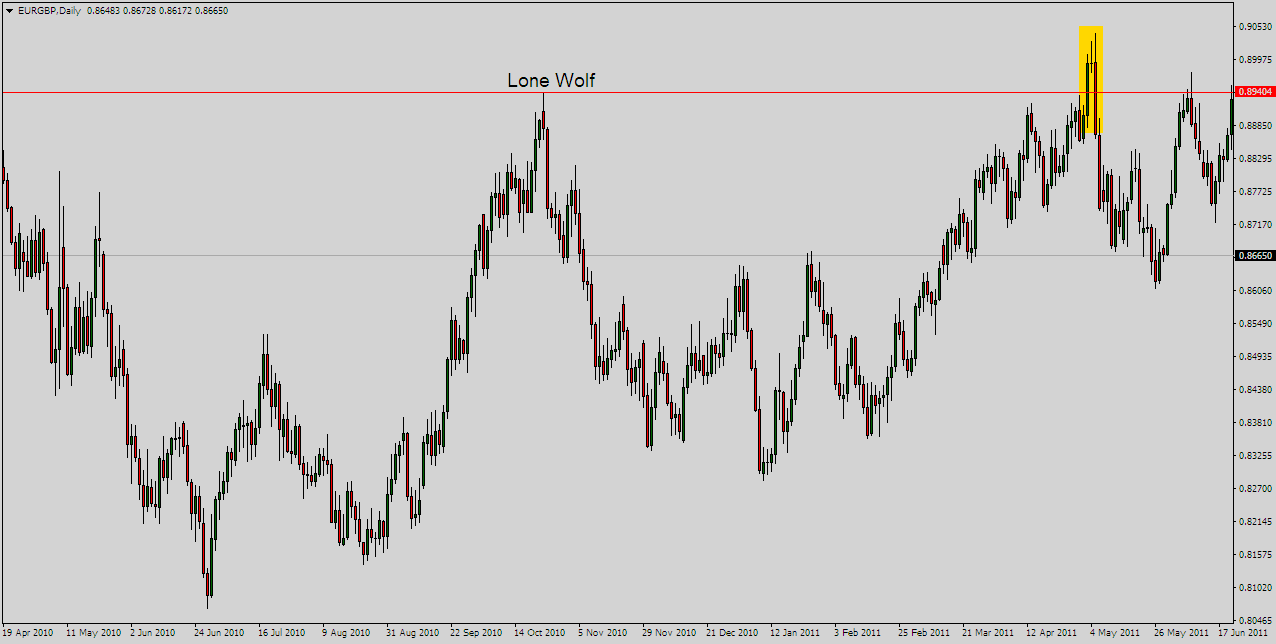
Task: Click the 0.82145 price axis label
Action: [x=1257, y=521]
